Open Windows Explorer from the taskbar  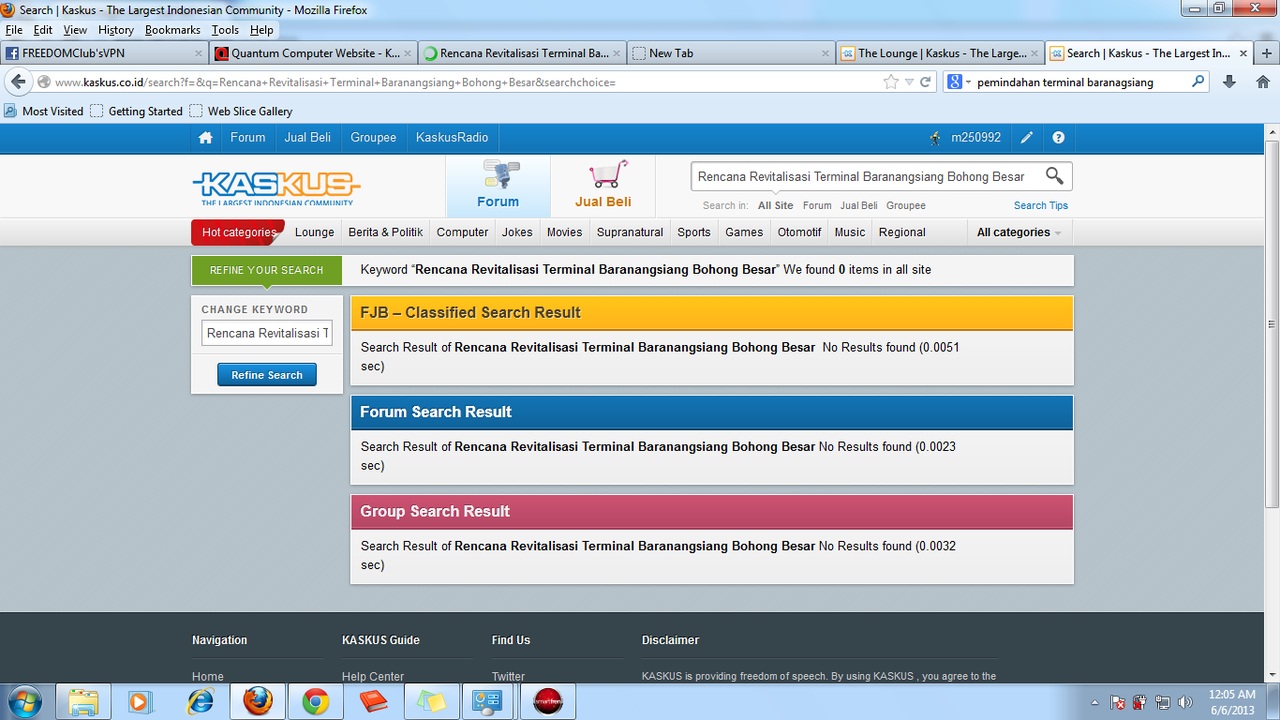(x=84, y=702)
